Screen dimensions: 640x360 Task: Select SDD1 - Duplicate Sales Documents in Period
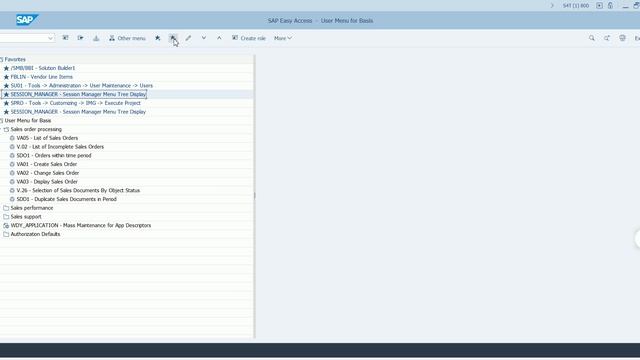[x=67, y=199]
